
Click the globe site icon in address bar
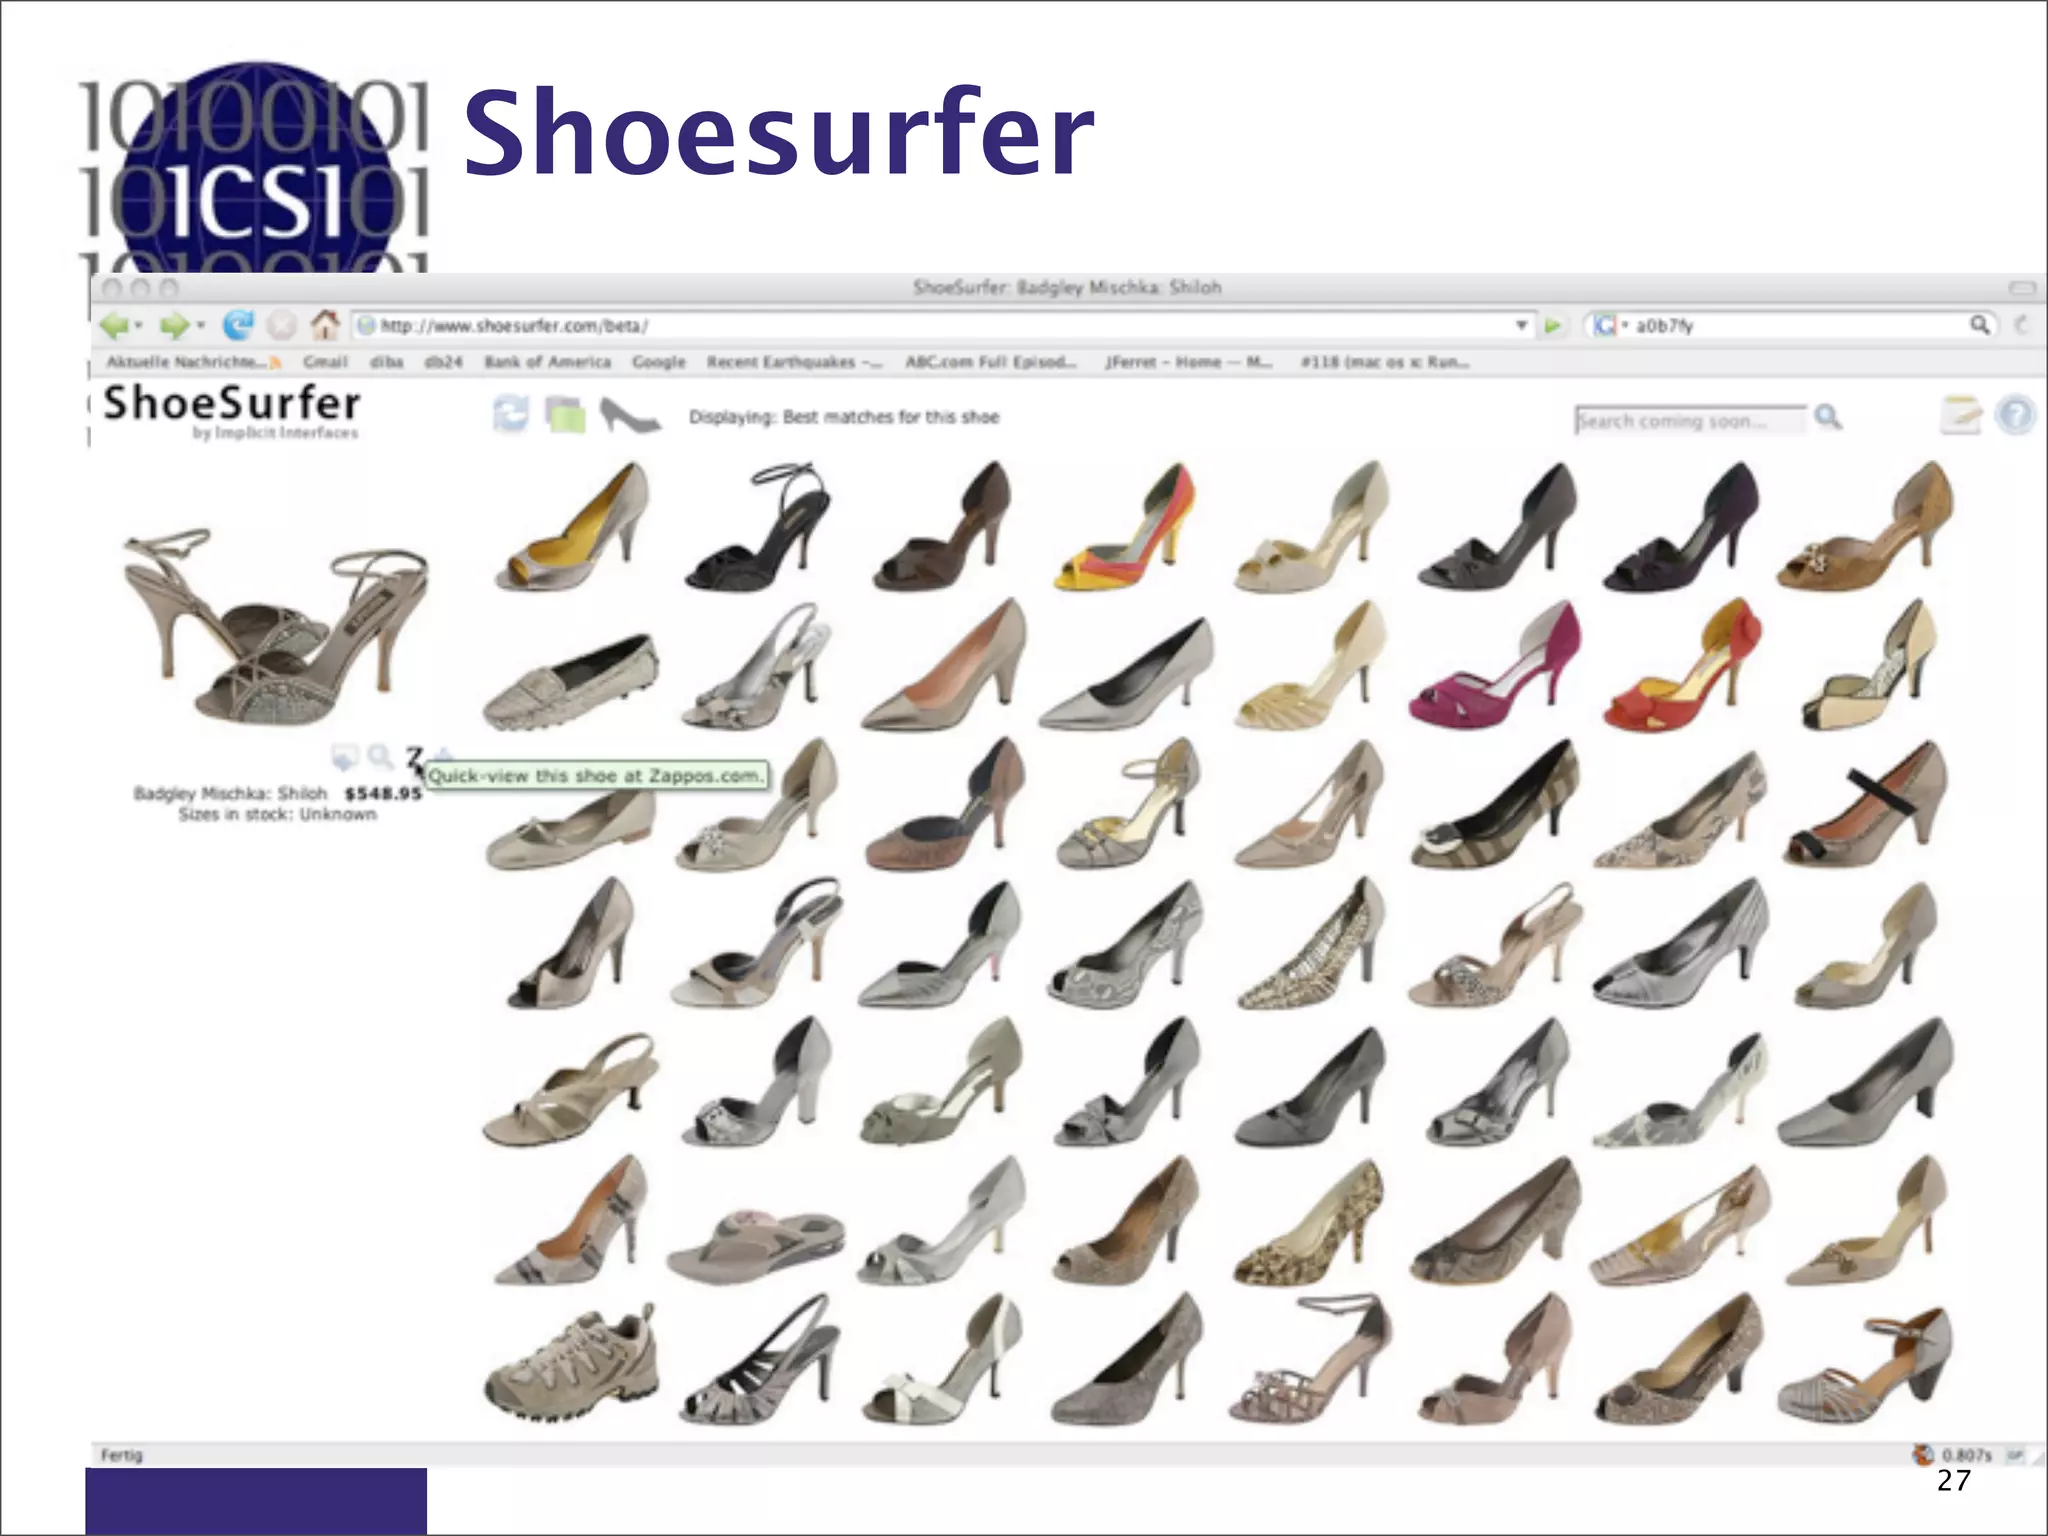367,326
